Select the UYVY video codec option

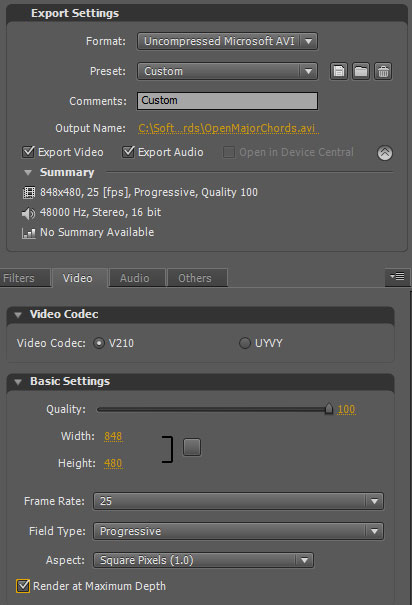[x=245, y=343]
